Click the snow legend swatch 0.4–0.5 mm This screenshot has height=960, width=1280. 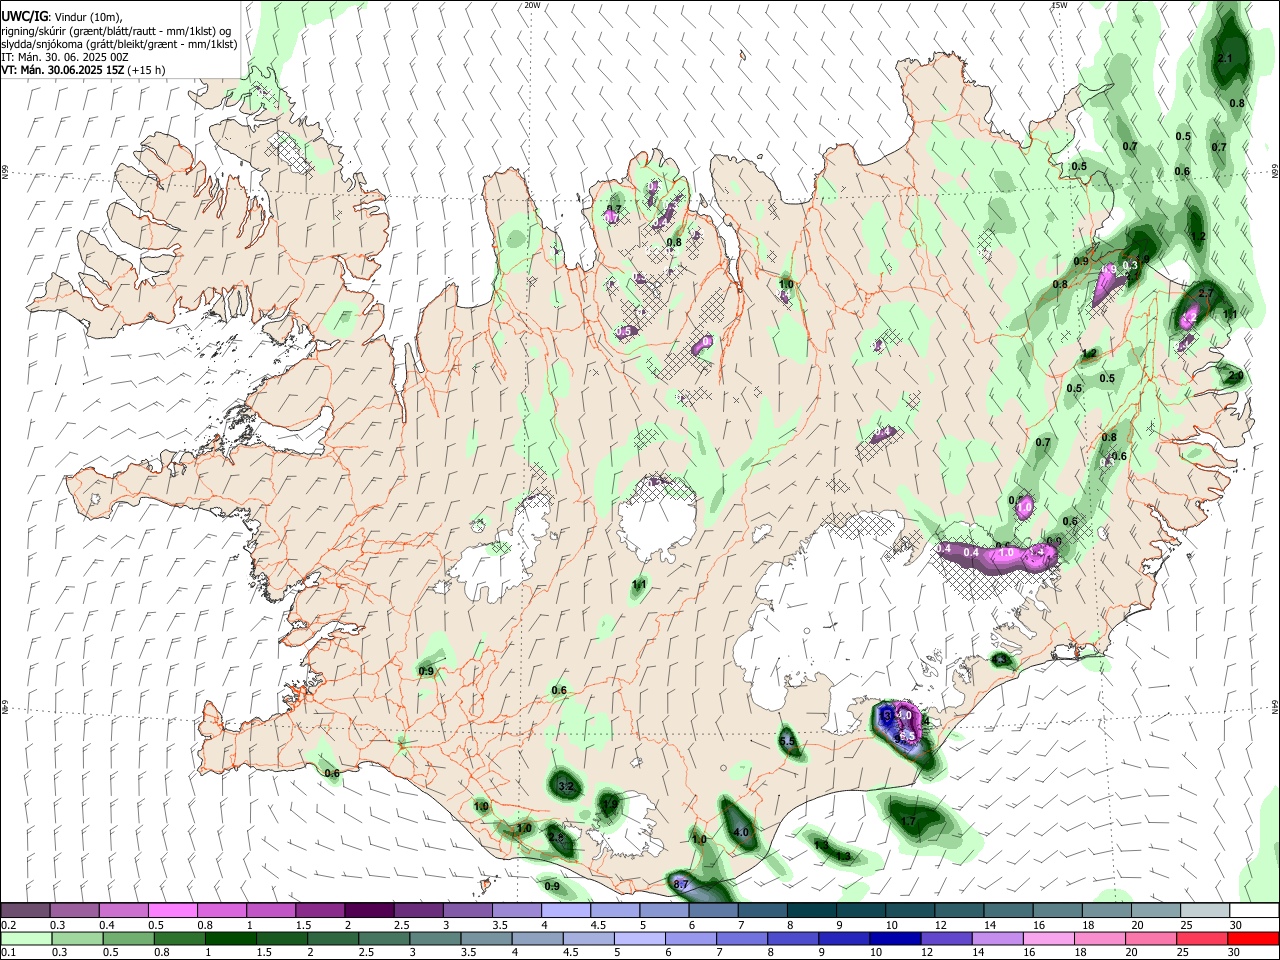[123, 910]
